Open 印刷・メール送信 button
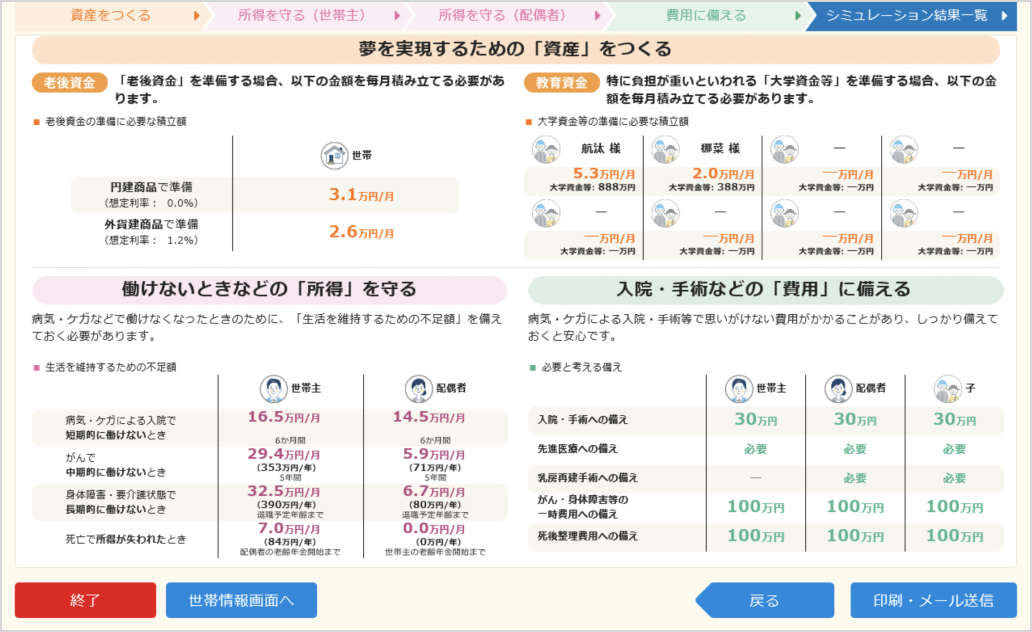The height and width of the screenshot is (632, 1032). point(933,600)
